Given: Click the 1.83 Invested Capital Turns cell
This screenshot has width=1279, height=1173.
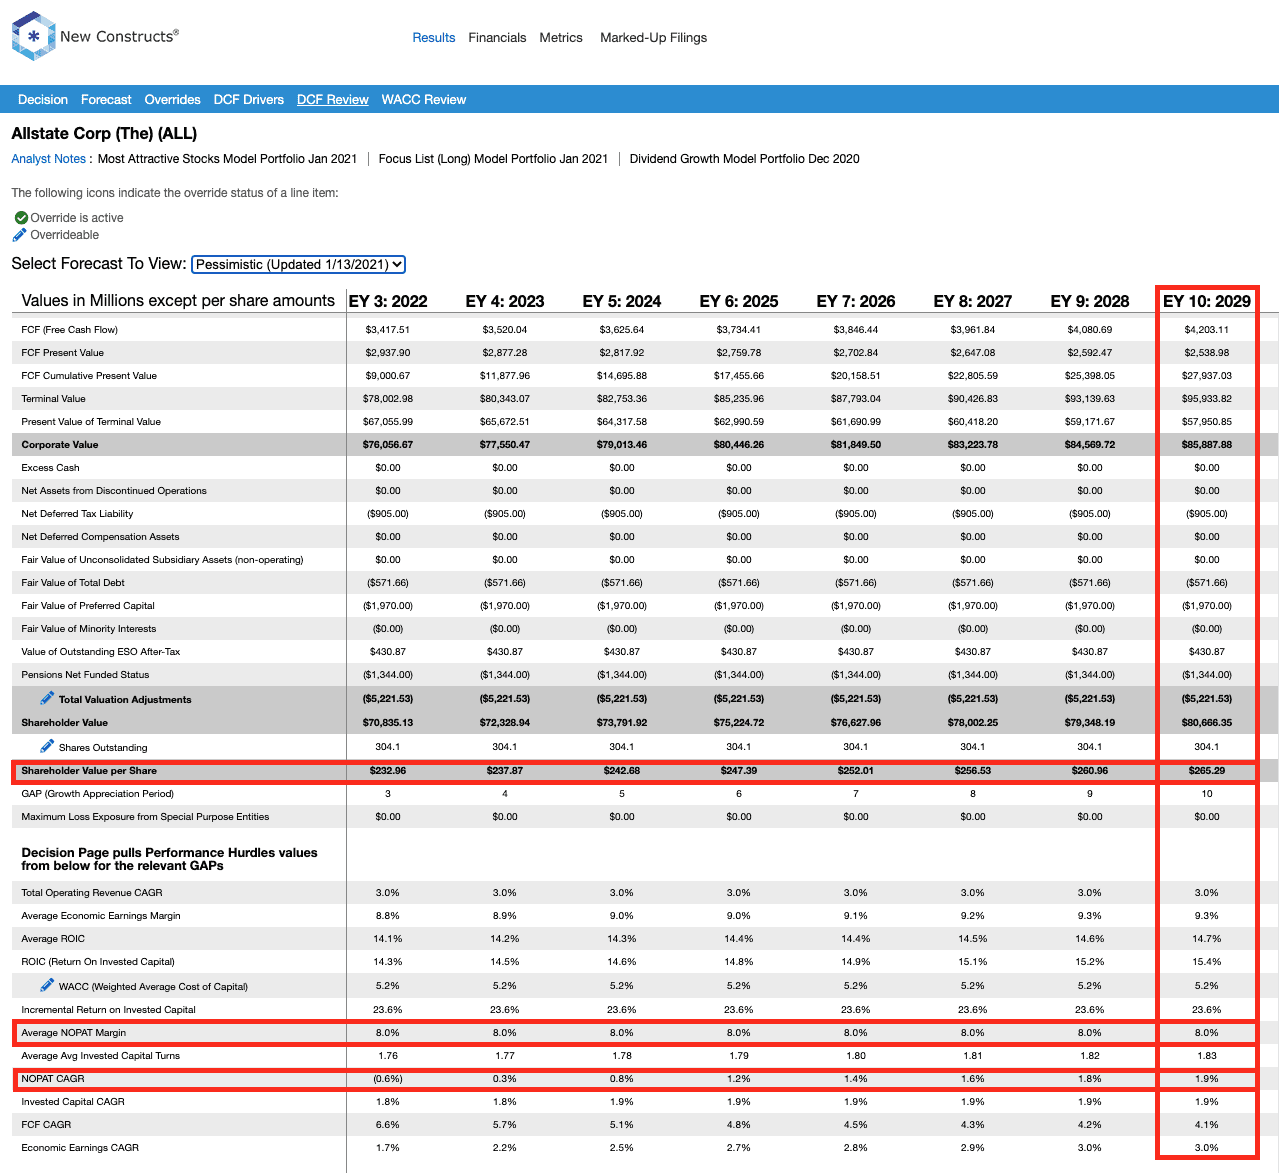Looking at the screenshot, I should pyautogui.click(x=1207, y=1056).
